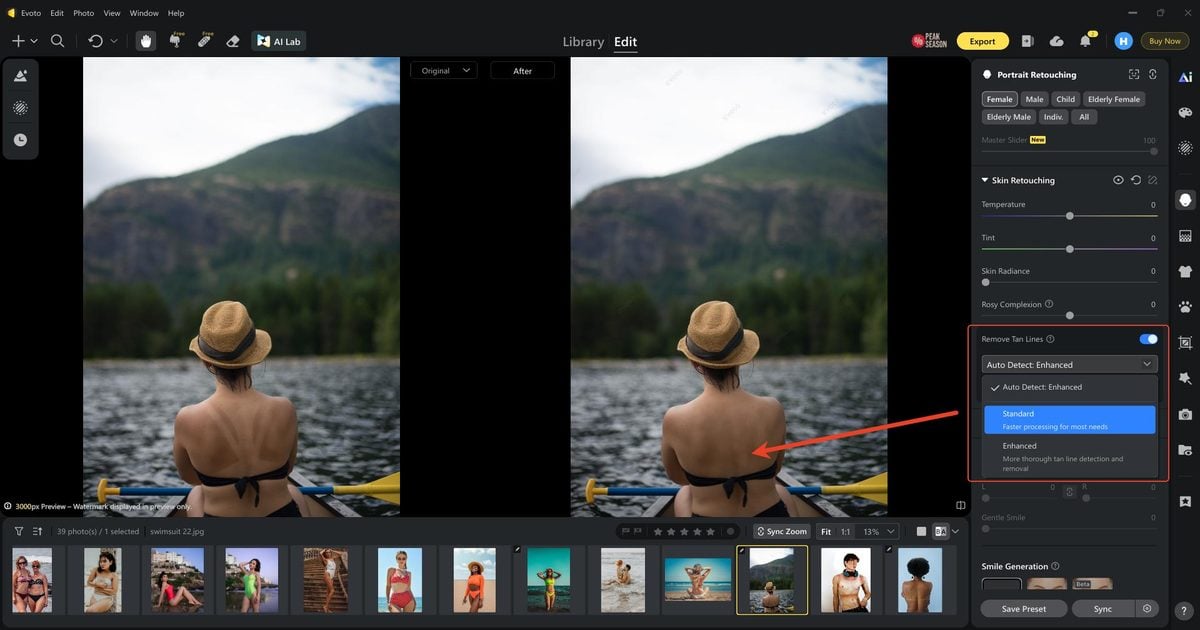This screenshot has width=1200, height=630.
Task: Choose checked Auto Detect: Enhanced option
Action: [x=1069, y=387]
